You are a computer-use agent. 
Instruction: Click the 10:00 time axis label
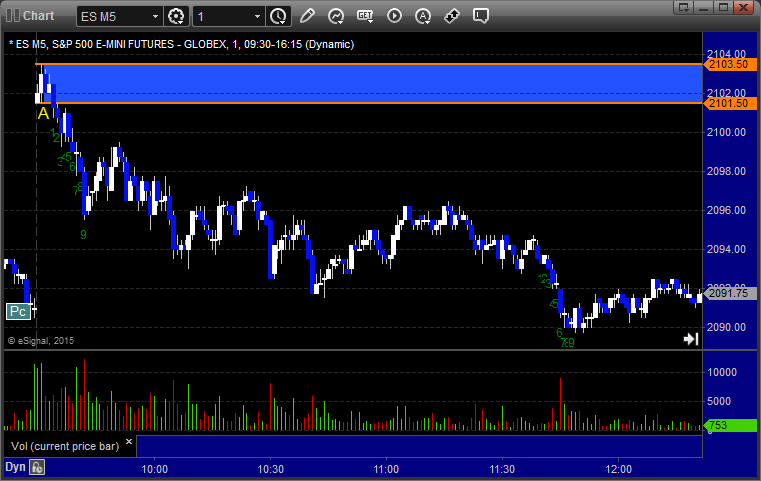[154, 469]
